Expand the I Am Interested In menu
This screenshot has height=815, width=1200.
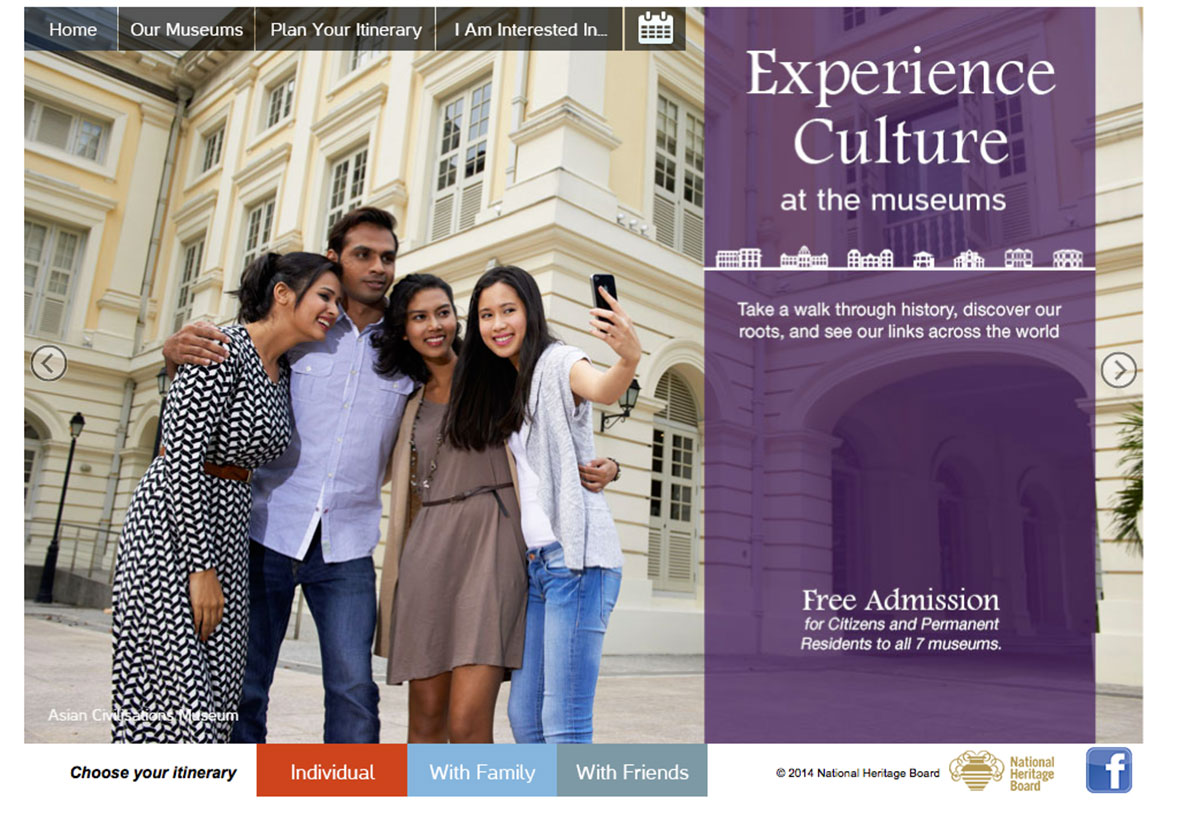click(531, 29)
